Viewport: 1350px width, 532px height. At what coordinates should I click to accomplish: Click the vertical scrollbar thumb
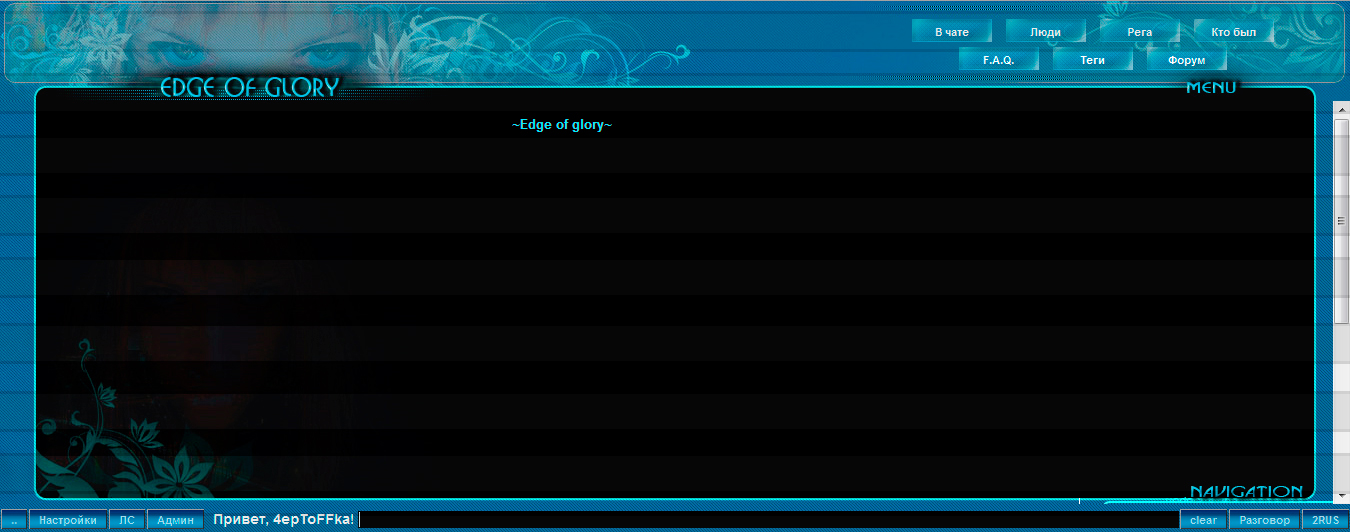tap(1342, 220)
